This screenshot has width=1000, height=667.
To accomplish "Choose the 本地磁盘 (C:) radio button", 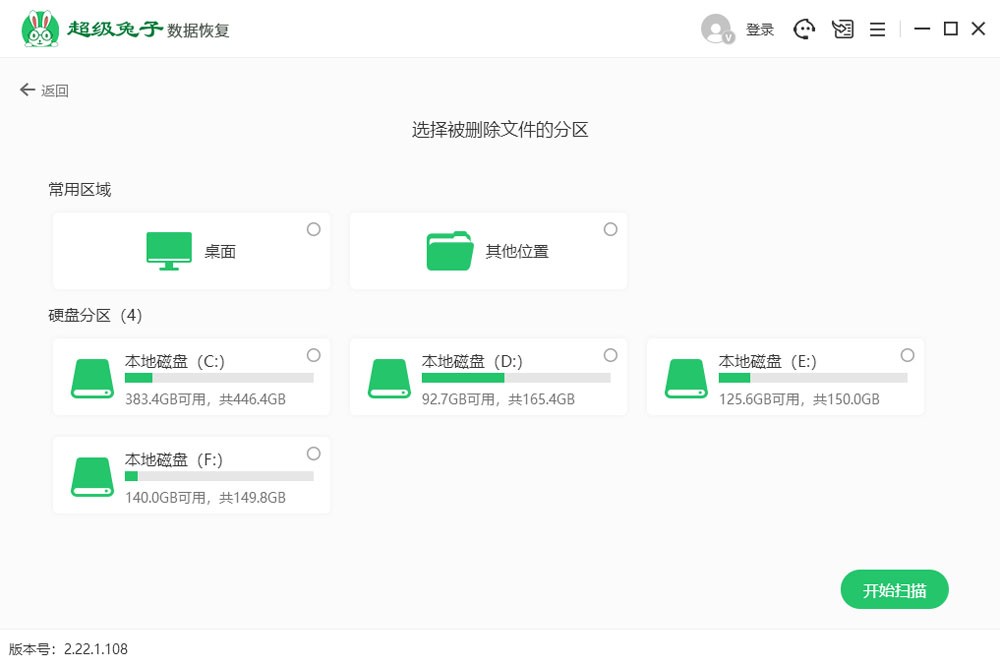I will (x=313, y=355).
